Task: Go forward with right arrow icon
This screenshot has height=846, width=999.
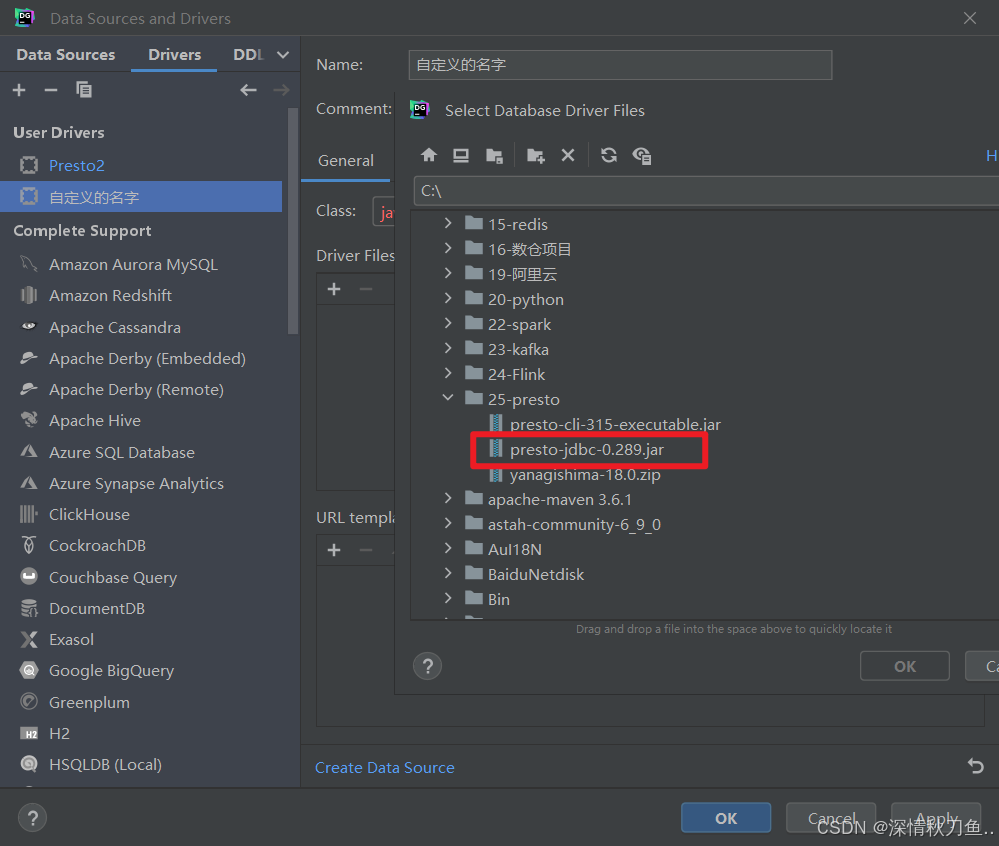Action: (282, 90)
